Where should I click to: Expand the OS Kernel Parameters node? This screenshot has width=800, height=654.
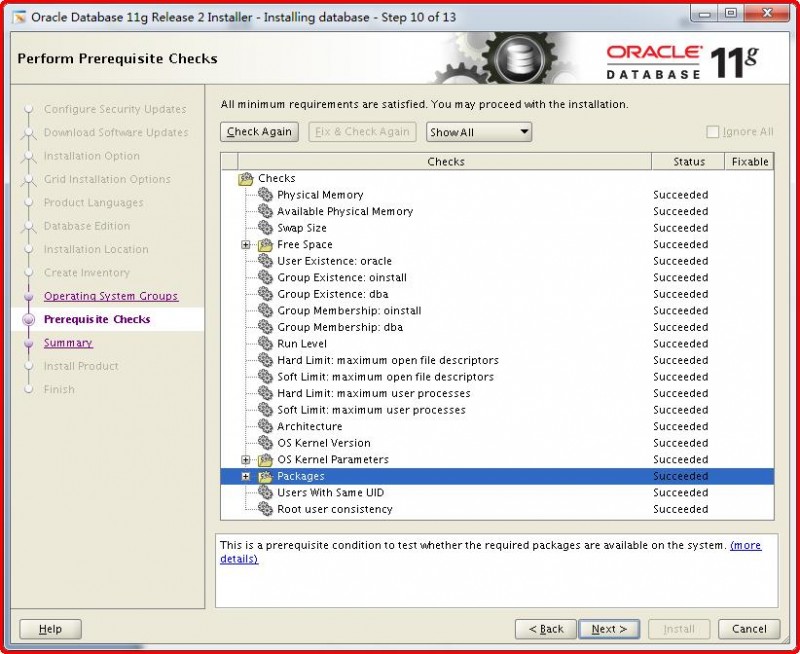pyautogui.click(x=246, y=459)
